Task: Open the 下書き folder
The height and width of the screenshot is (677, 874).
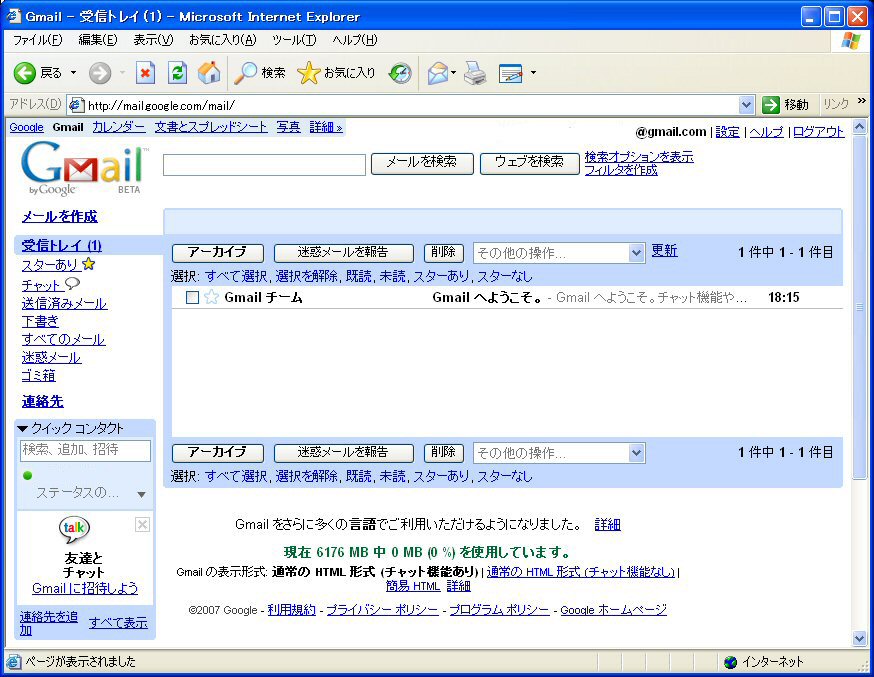Action: coord(40,322)
